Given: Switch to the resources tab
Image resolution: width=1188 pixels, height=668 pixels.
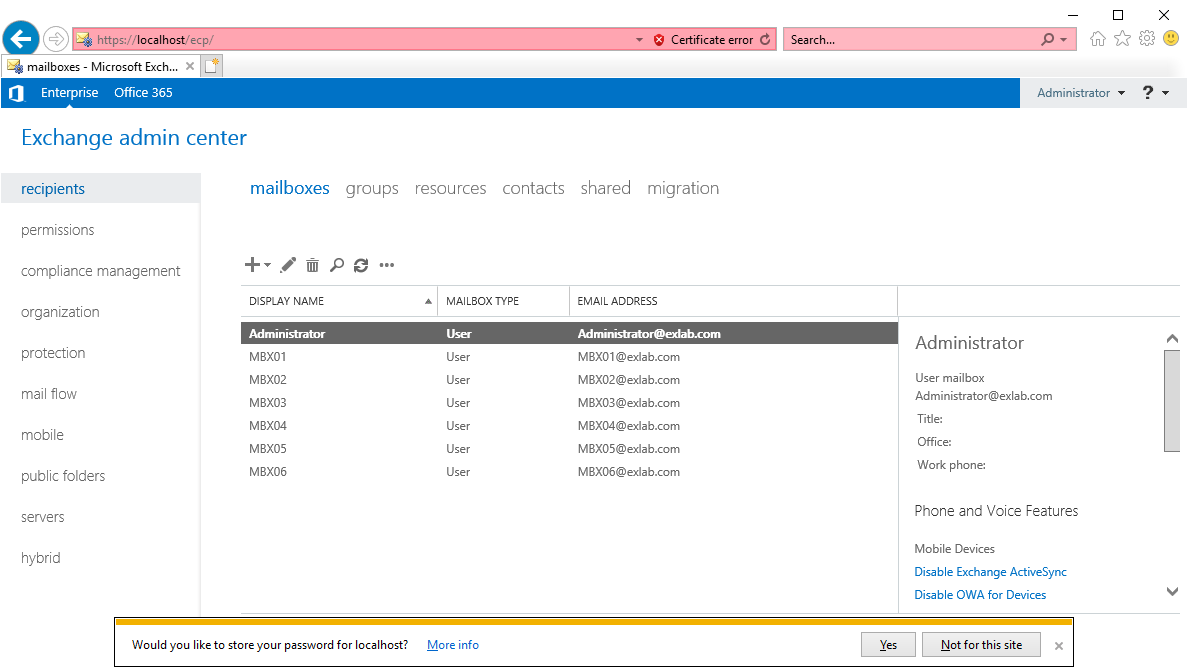Looking at the screenshot, I should click(450, 188).
